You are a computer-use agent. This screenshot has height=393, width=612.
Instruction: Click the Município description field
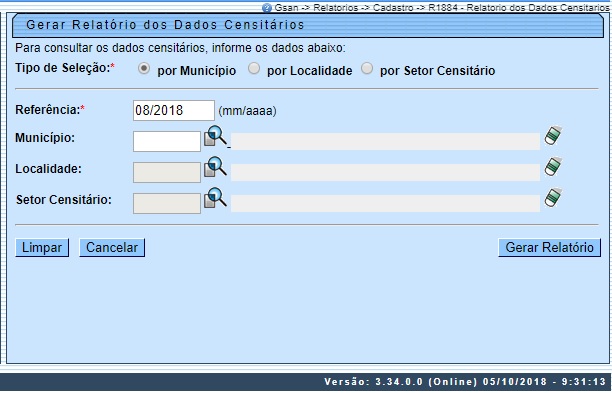(385, 141)
